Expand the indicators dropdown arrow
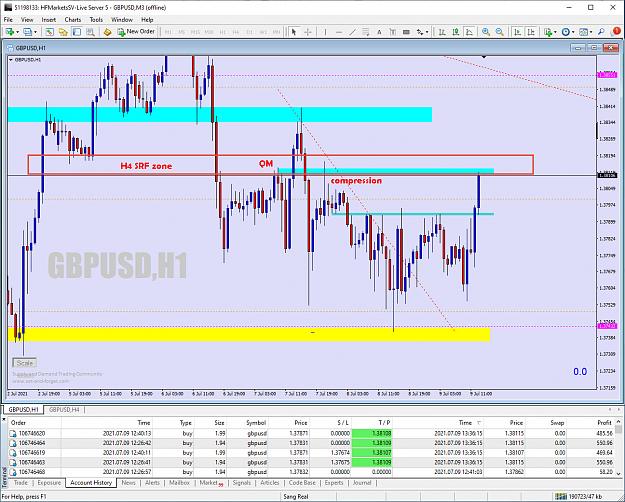625x502 pixels. click(555, 32)
